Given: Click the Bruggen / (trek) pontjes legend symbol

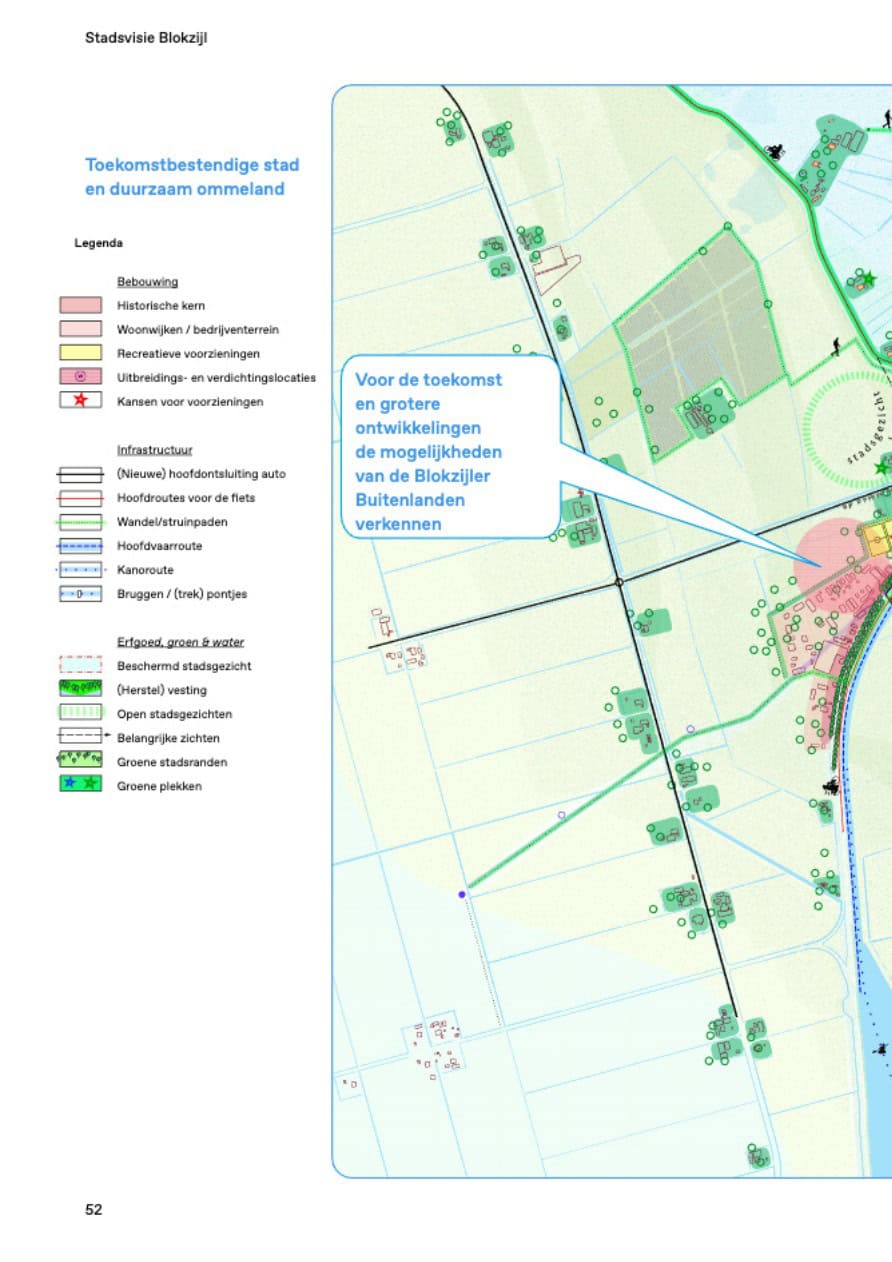Looking at the screenshot, I should tap(81, 594).
